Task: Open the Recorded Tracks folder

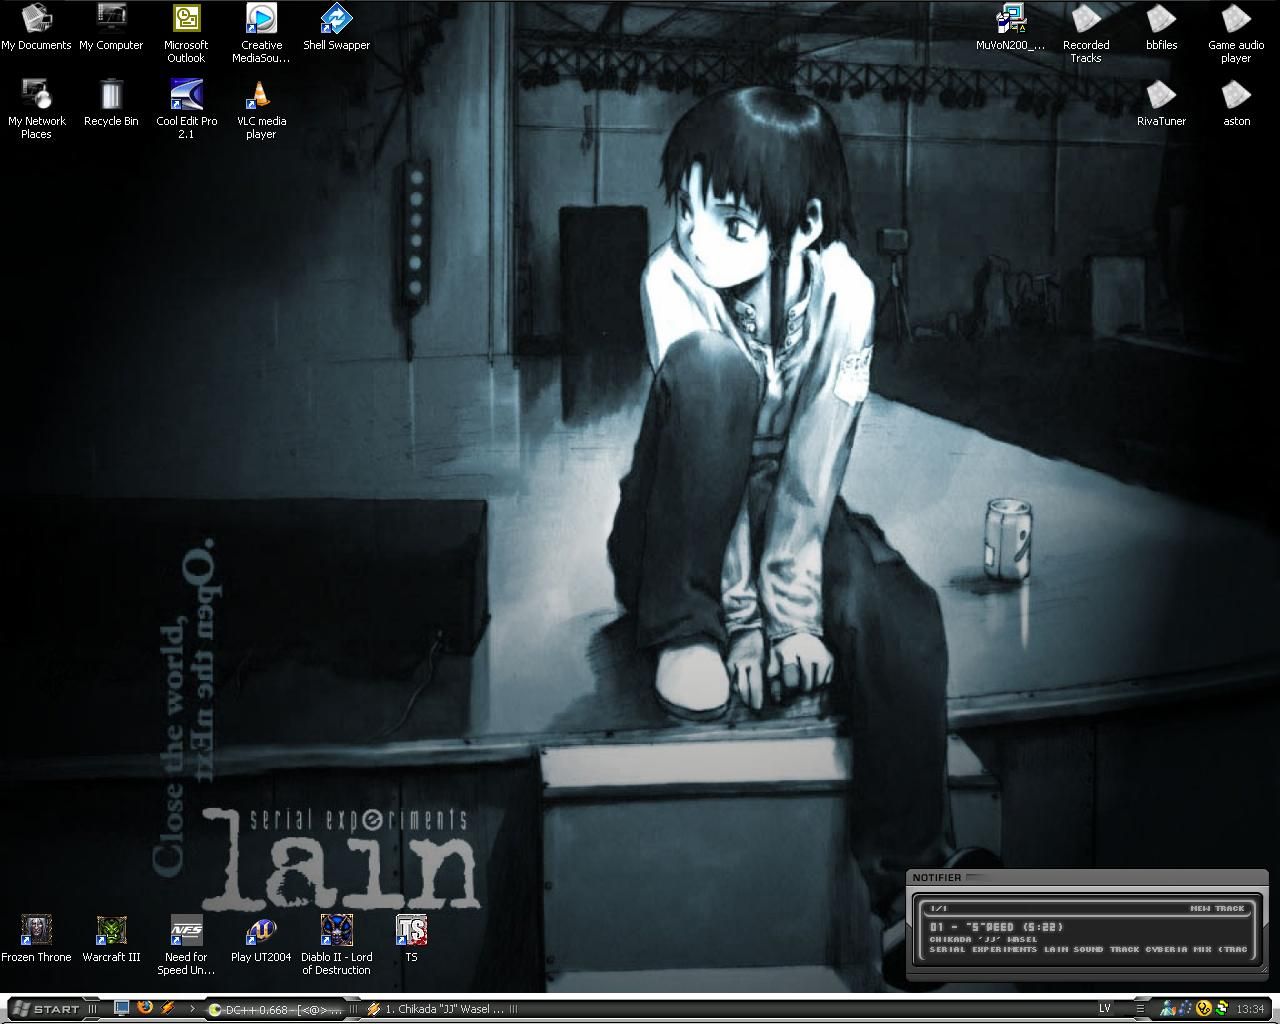Action: [x=1086, y=33]
